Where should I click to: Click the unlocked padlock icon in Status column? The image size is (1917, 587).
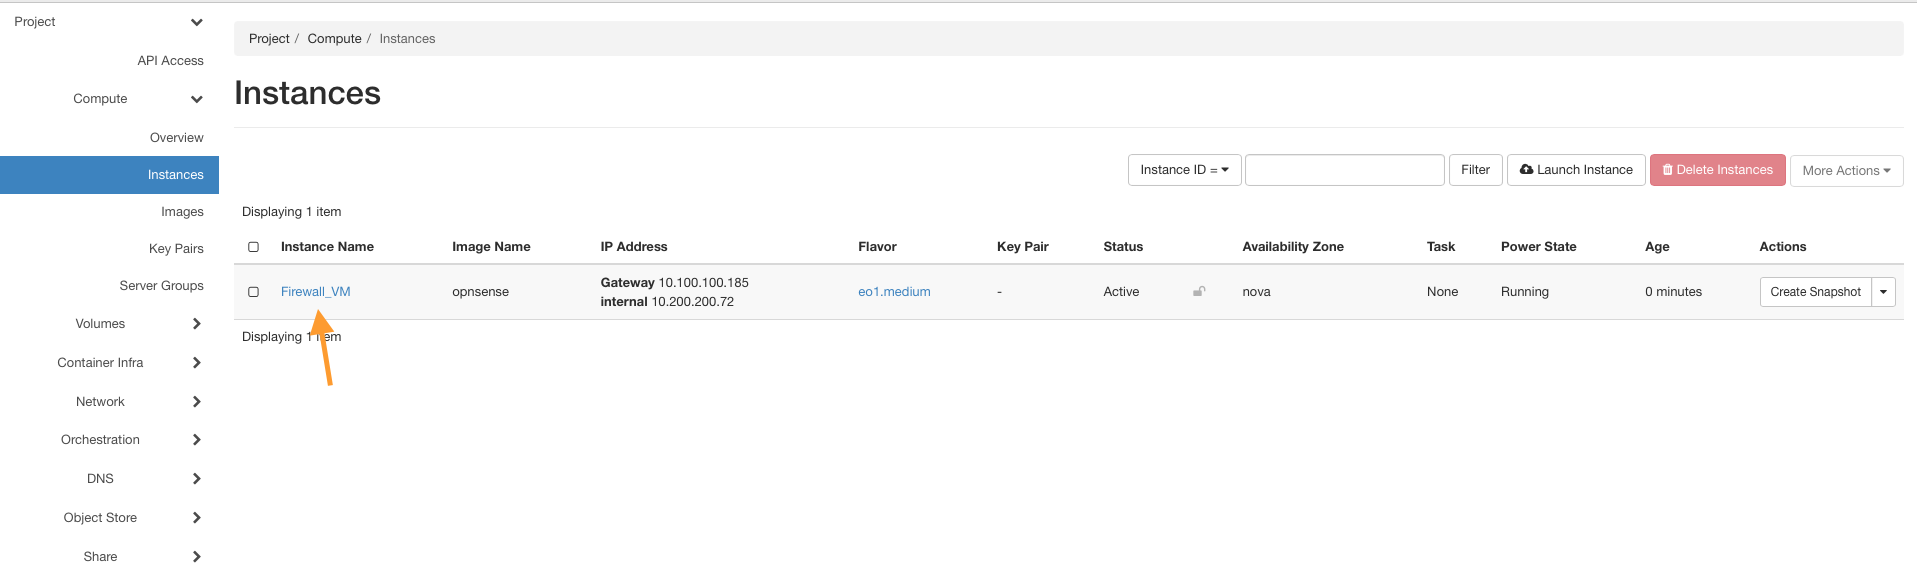pos(1198,292)
